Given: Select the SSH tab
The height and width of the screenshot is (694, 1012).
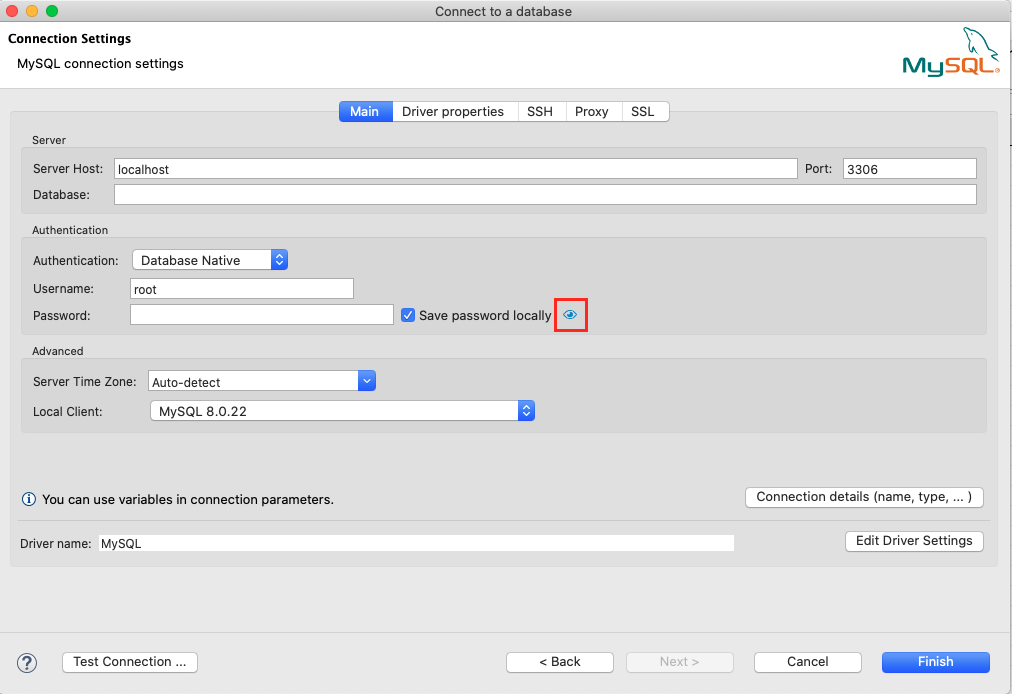Looking at the screenshot, I should (x=540, y=112).
